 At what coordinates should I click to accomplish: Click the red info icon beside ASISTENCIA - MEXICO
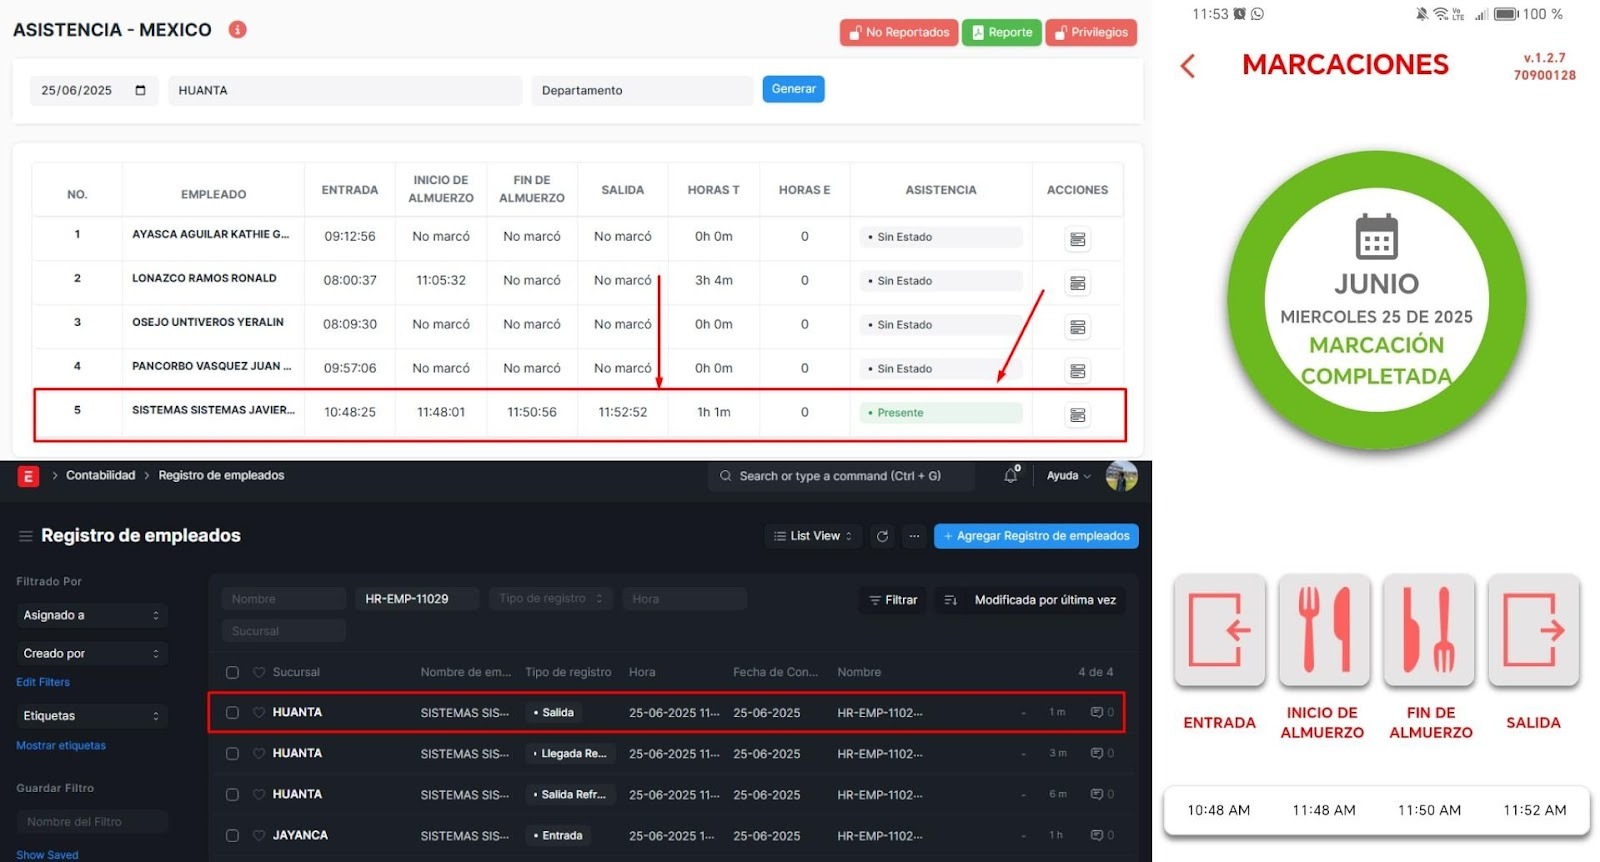237,30
